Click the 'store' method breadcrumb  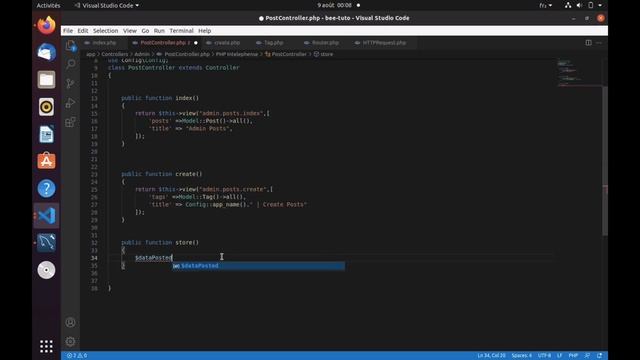323,54
